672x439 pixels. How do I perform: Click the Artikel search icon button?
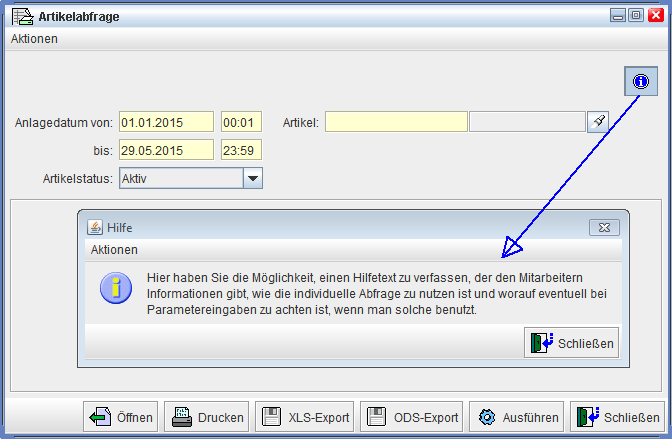(598, 122)
